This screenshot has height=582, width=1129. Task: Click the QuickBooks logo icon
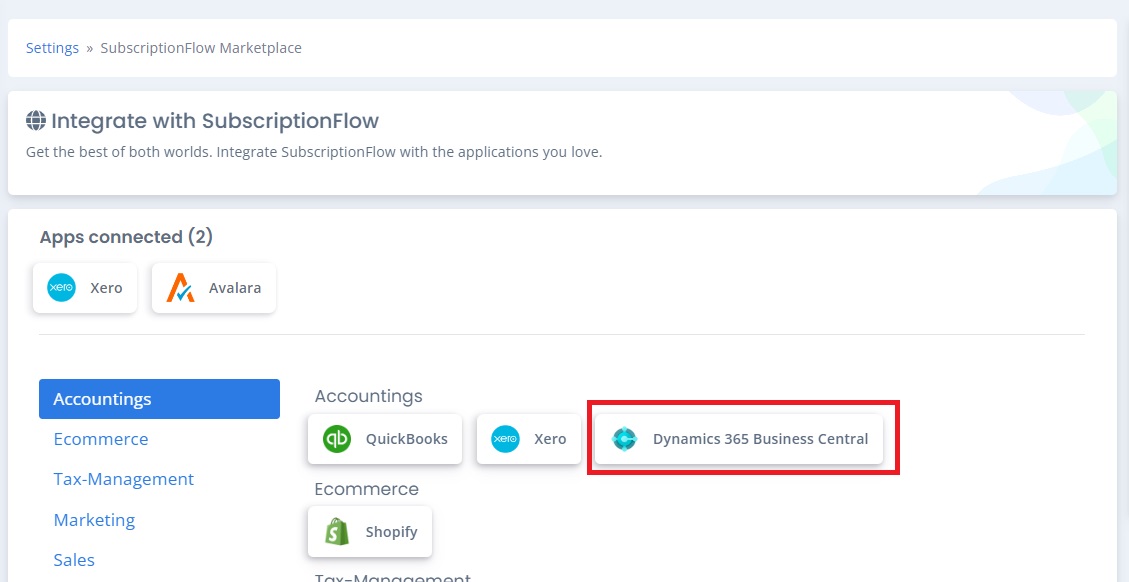click(337, 439)
